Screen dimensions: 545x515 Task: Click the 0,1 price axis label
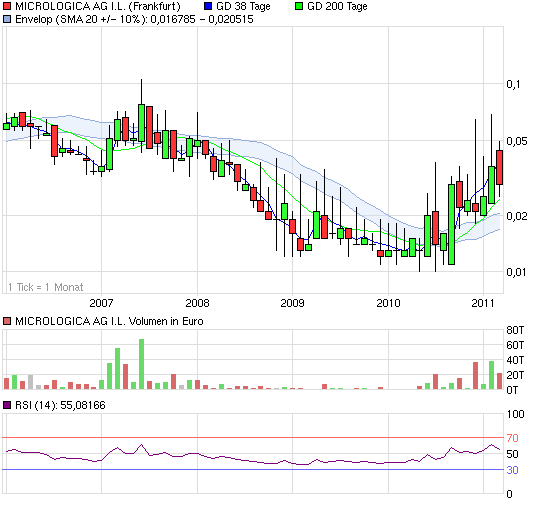click(x=513, y=84)
